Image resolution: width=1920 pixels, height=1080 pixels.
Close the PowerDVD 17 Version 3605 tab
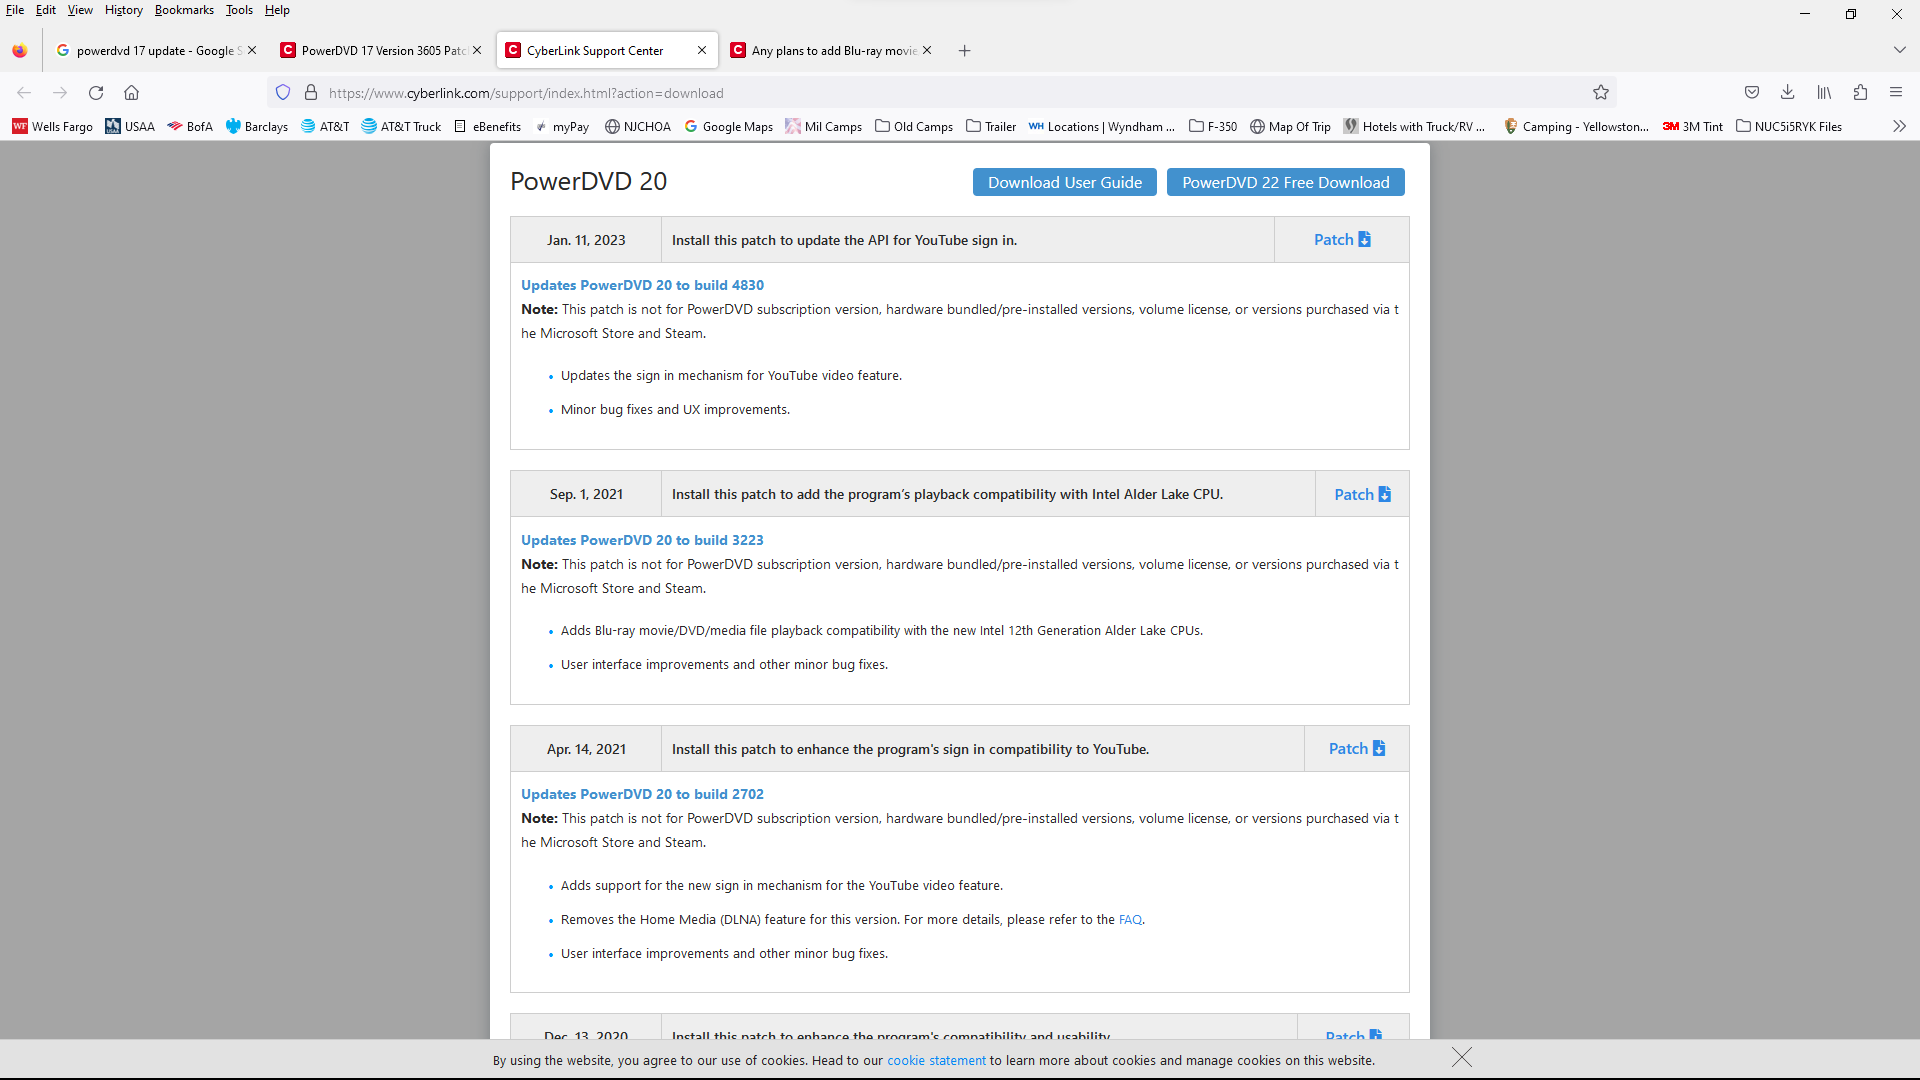[x=477, y=51]
